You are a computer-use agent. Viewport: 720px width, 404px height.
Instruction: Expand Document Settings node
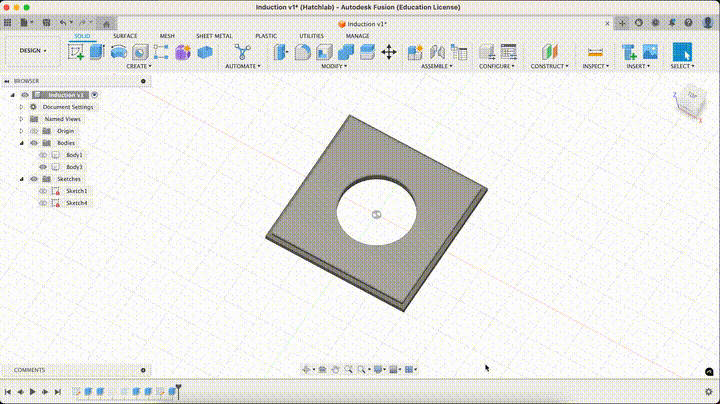21,107
